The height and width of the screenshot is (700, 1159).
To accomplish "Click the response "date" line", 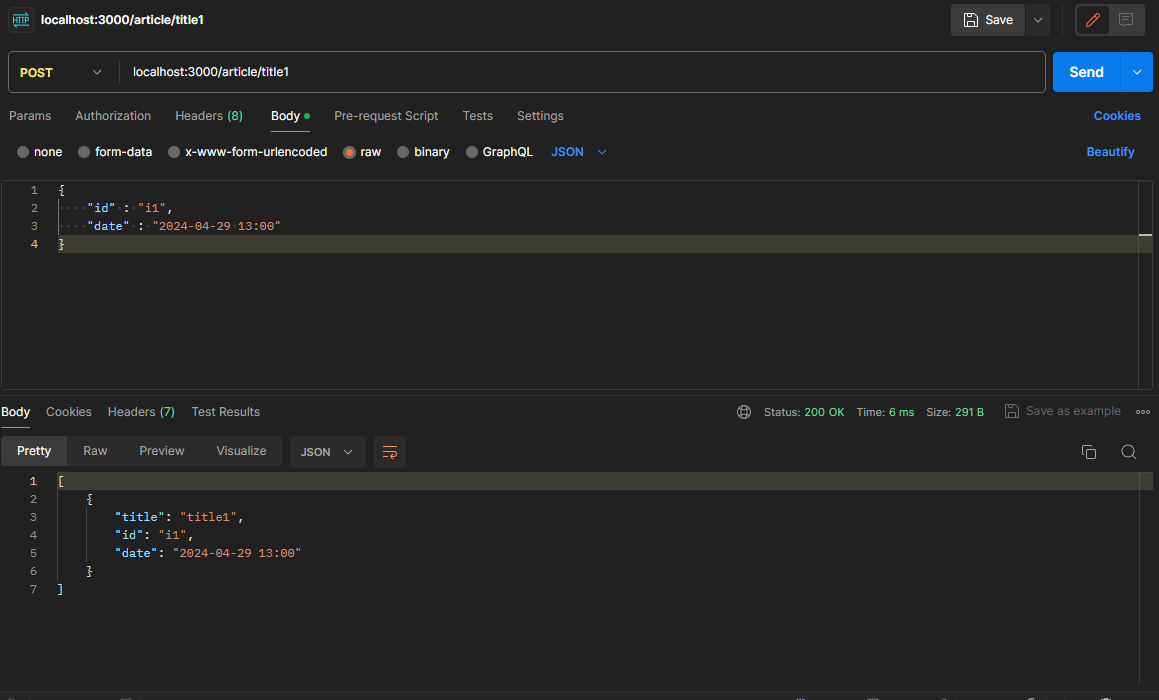I will pyautogui.click(x=208, y=553).
